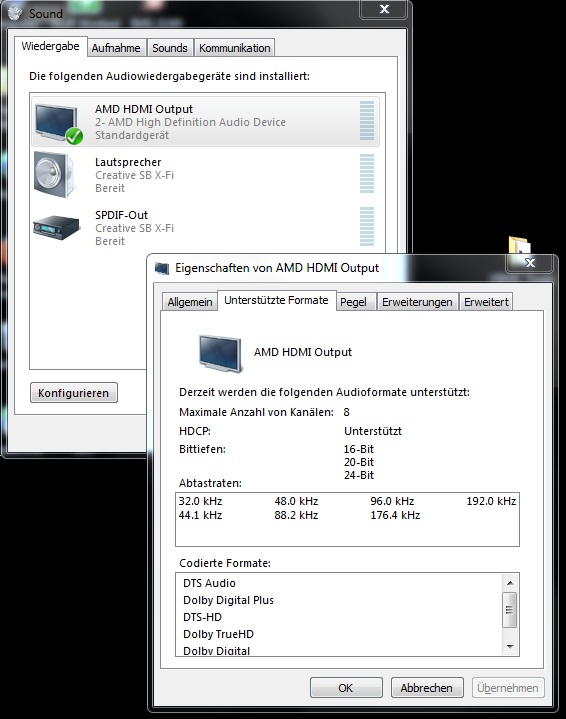Viewport: 566px width, 719px height.
Task: Click the HDCP Unterstützt value
Action: pyautogui.click(x=373, y=431)
